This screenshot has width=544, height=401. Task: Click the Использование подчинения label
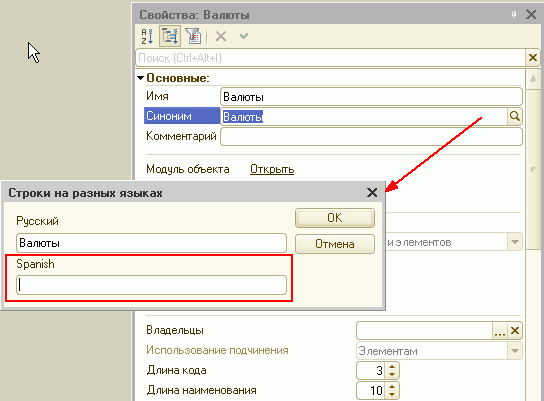tap(217, 350)
